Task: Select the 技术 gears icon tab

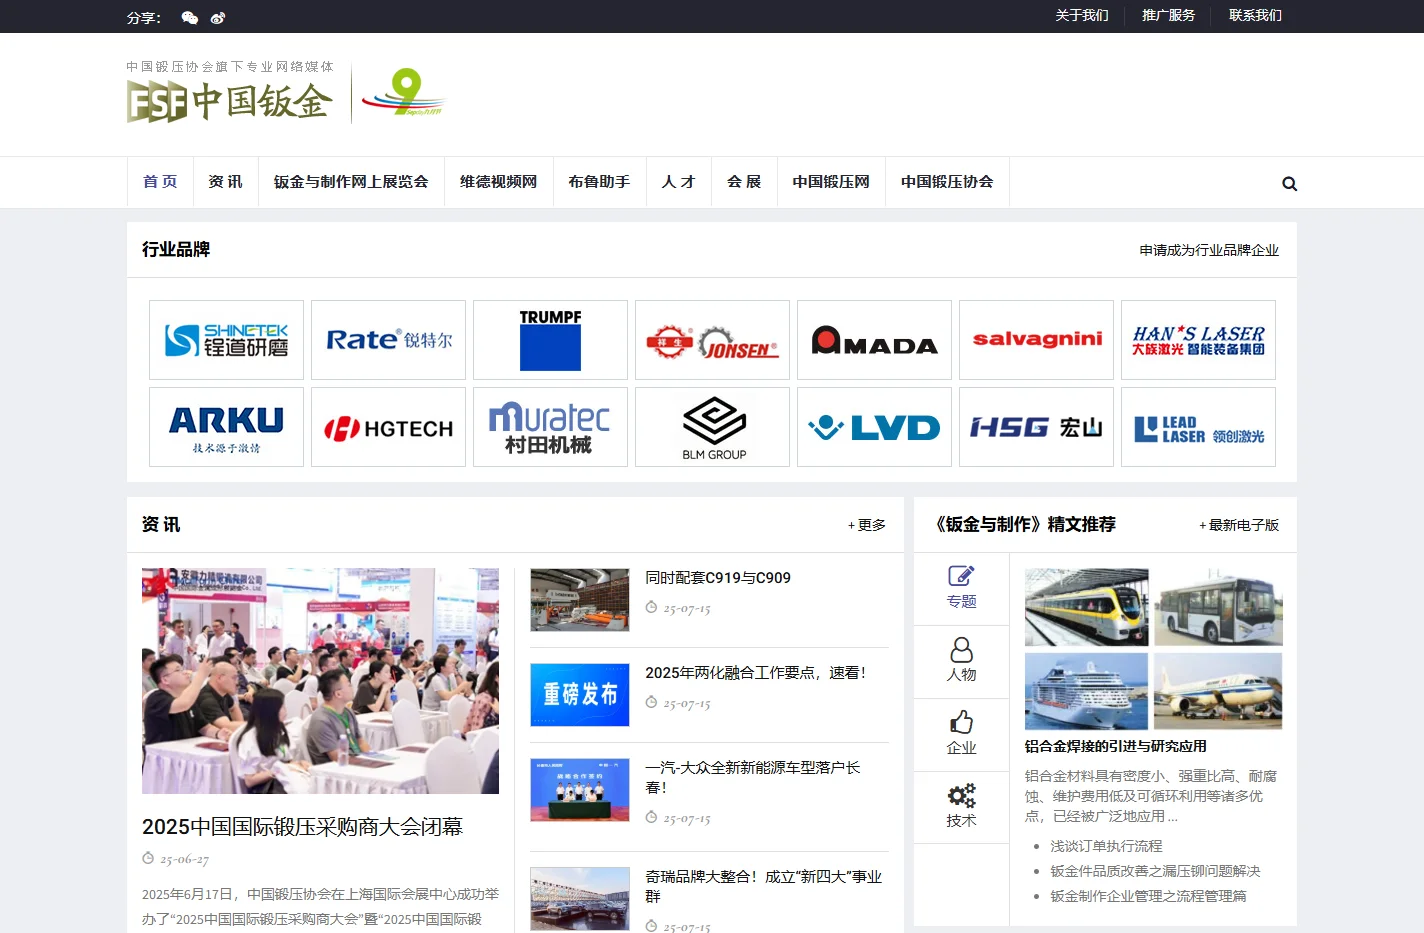Action: 961,808
